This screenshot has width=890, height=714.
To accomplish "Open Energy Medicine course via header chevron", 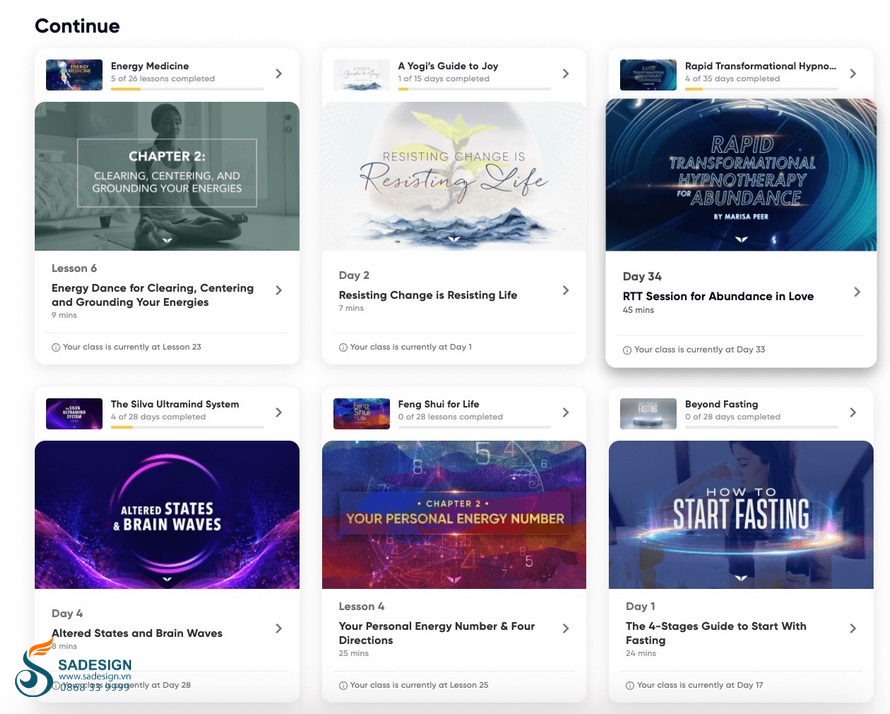I will [279, 74].
